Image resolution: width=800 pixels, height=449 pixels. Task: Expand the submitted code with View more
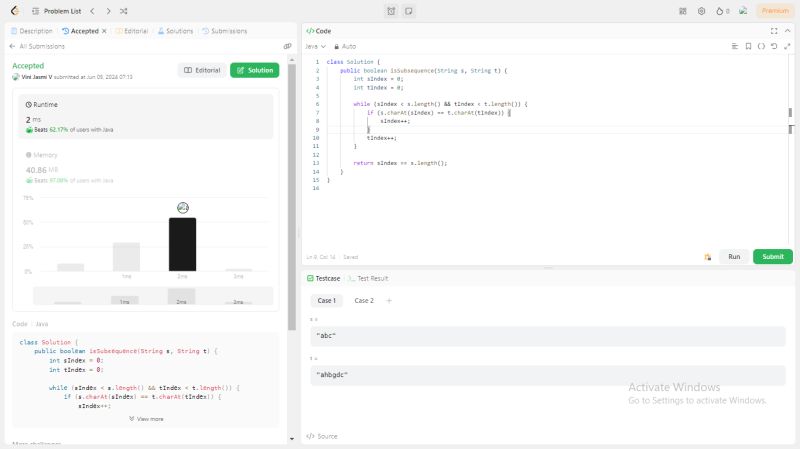(x=146, y=419)
